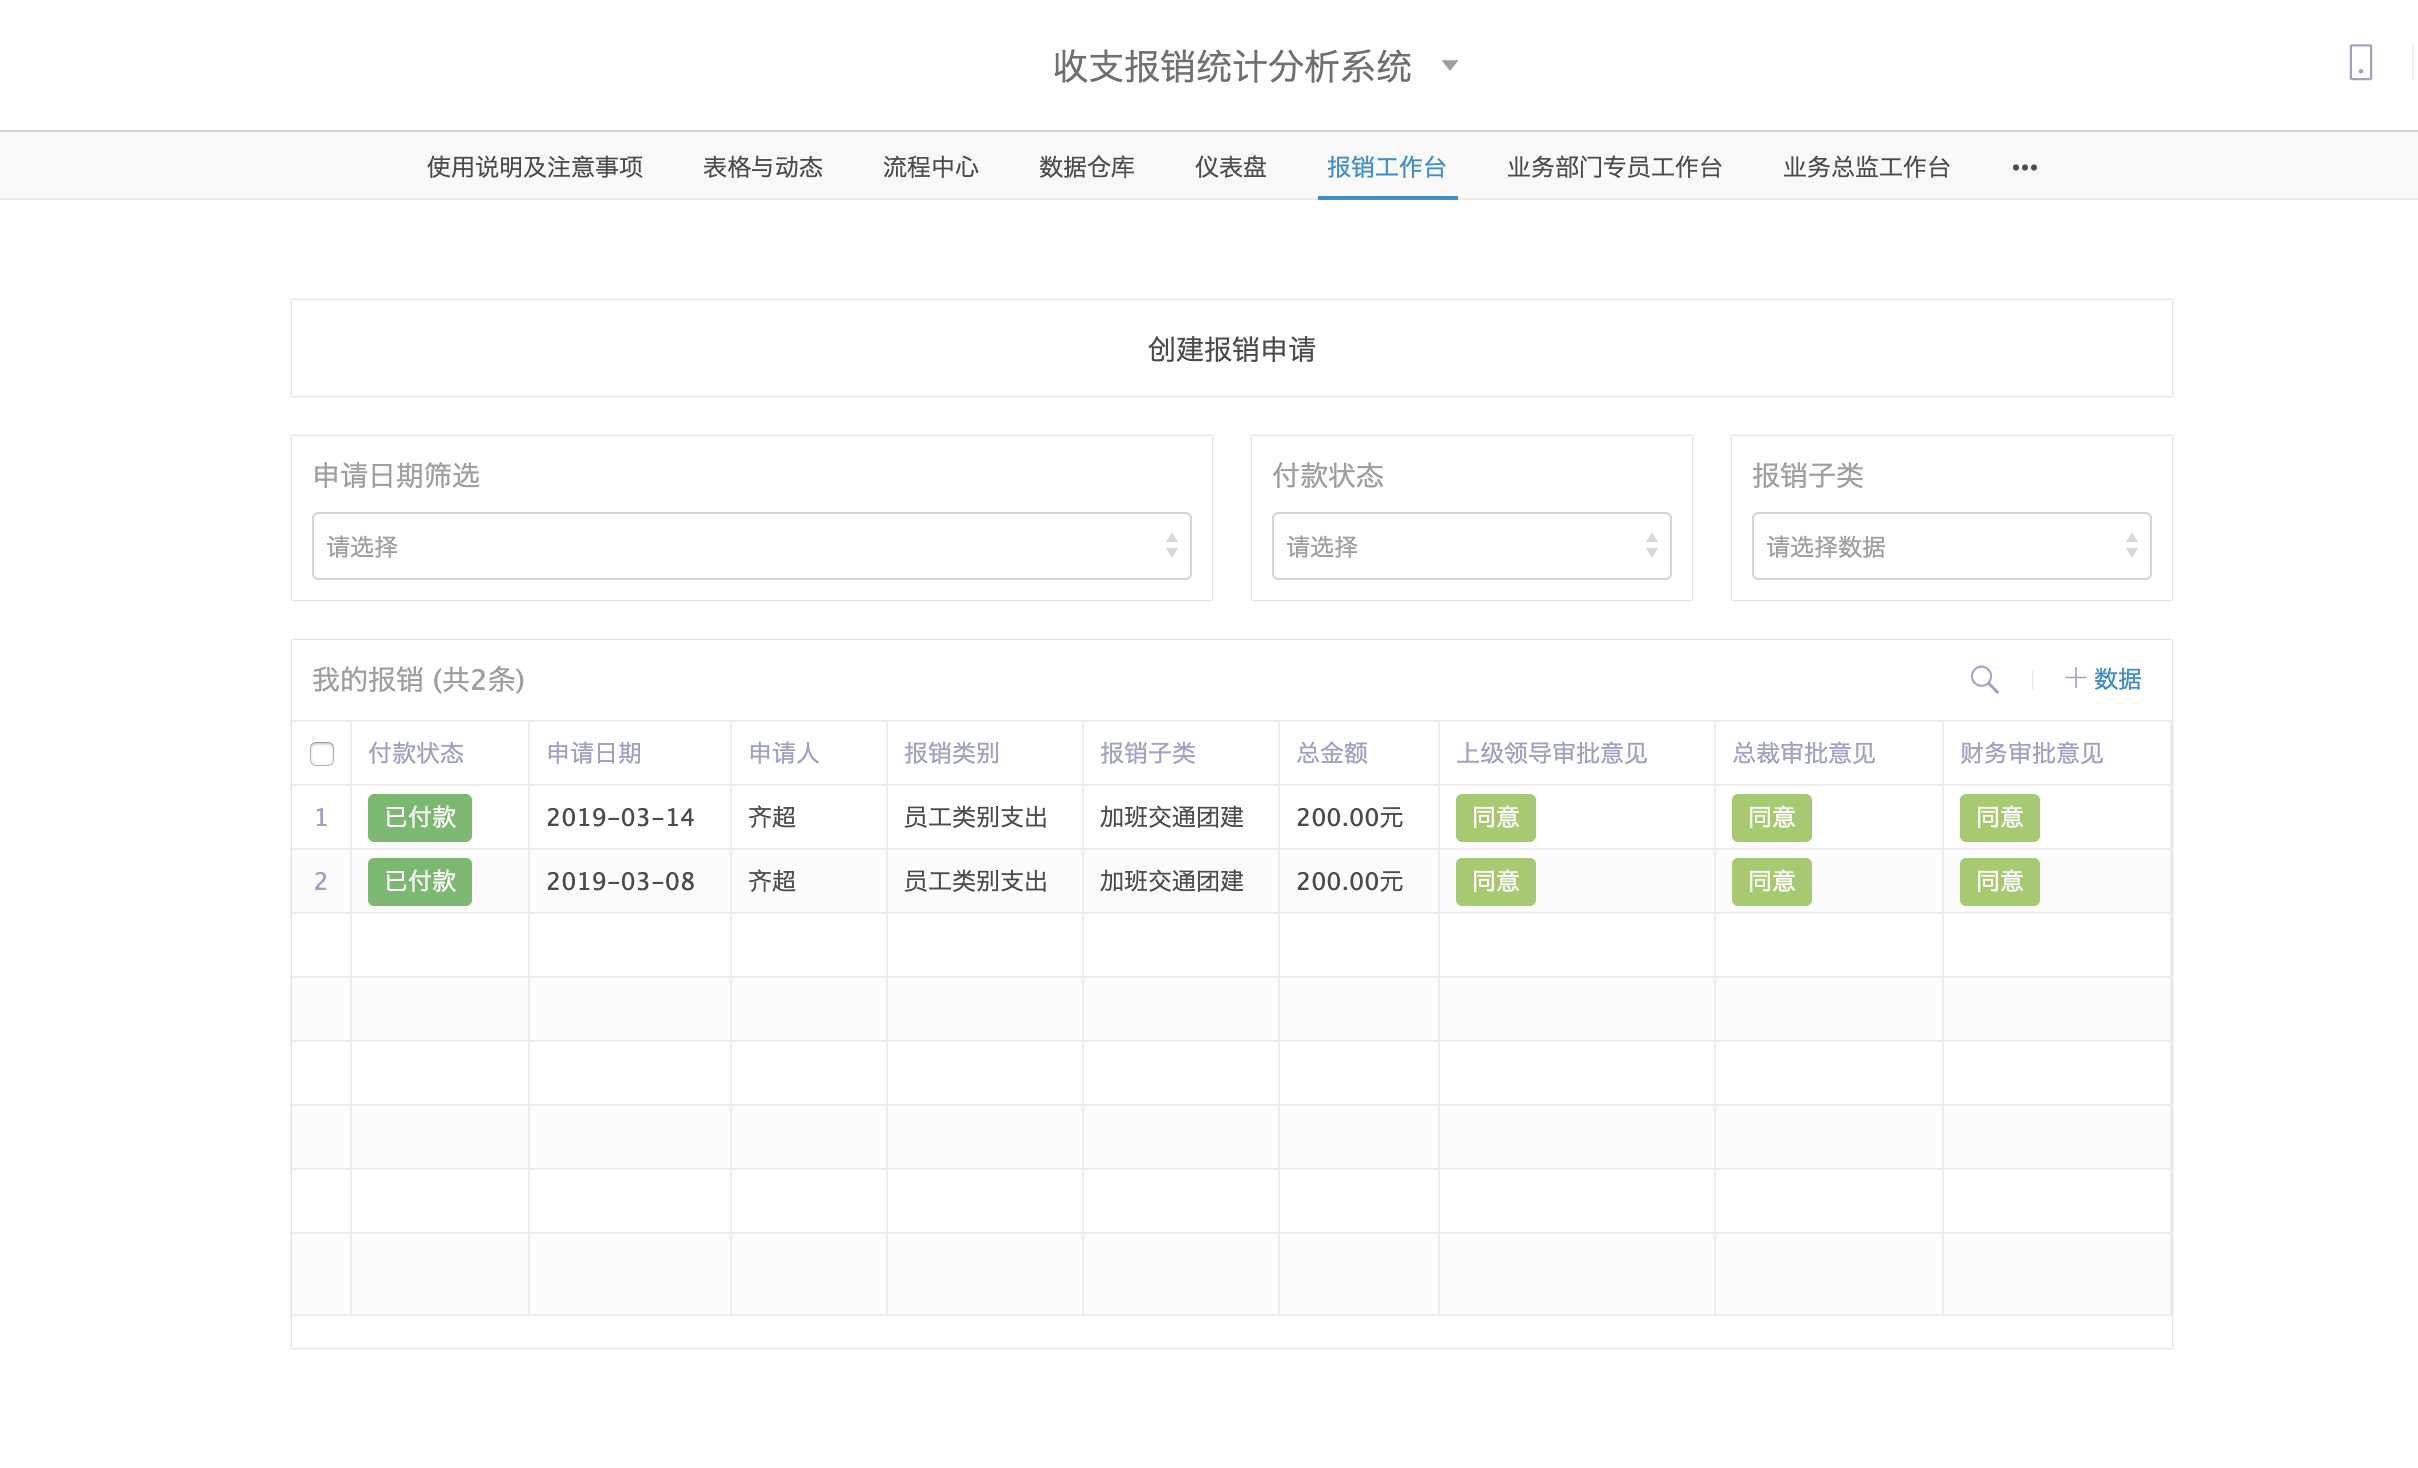Image resolution: width=2418 pixels, height=1468 pixels.
Task: Switch to the 仪表盘 tab
Action: click(1230, 168)
